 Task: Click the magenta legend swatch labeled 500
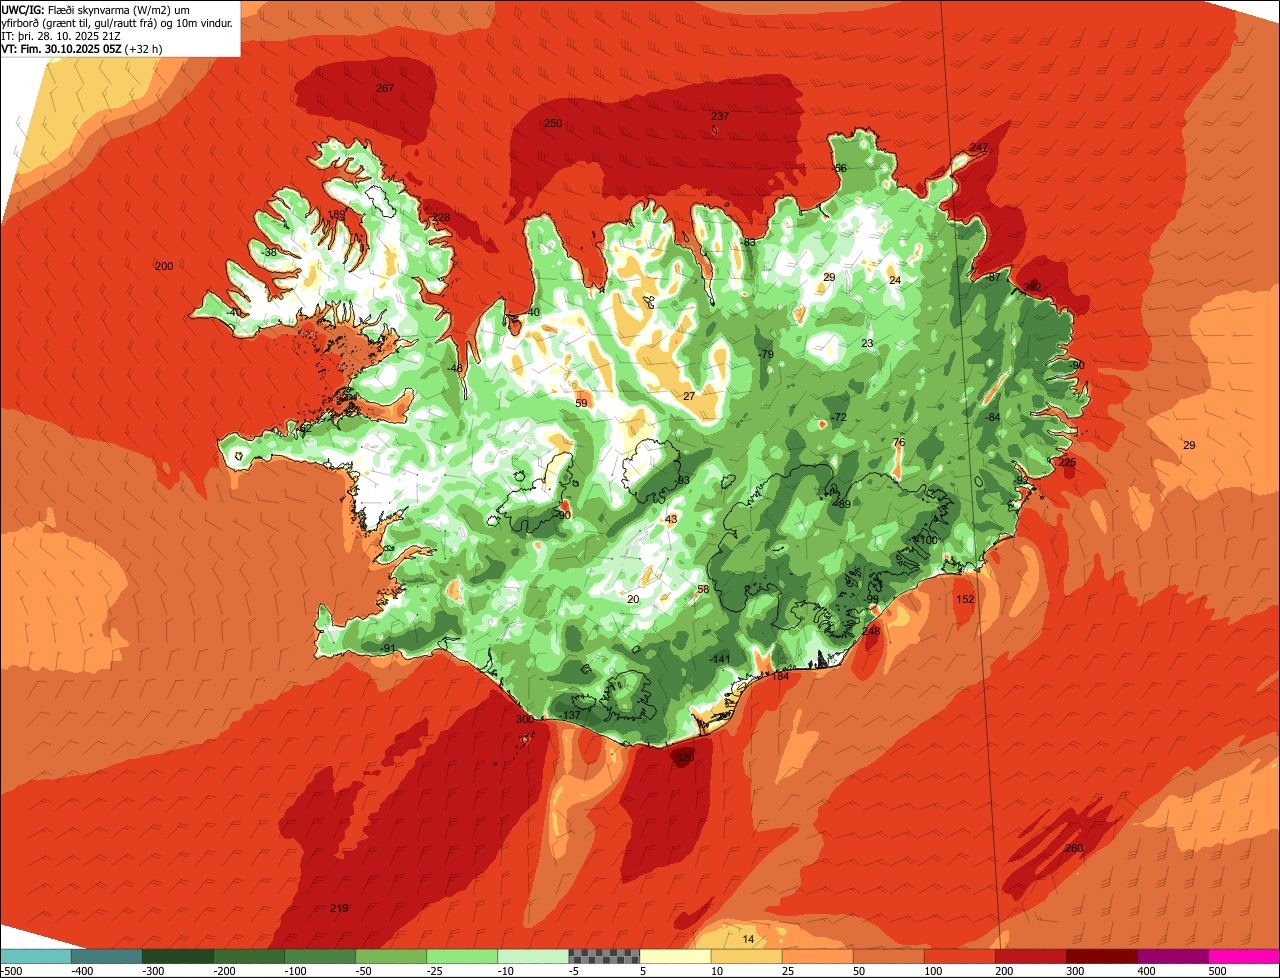(1244, 956)
